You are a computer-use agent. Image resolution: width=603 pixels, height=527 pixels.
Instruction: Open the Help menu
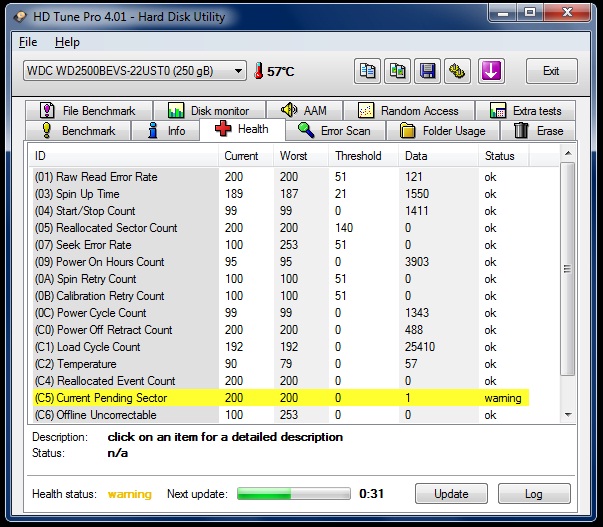click(67, 42)
